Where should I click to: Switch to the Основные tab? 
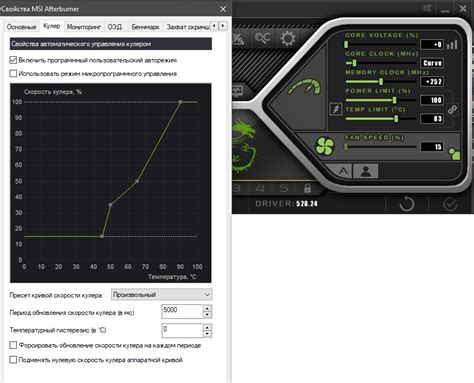[x=21, y=27]
